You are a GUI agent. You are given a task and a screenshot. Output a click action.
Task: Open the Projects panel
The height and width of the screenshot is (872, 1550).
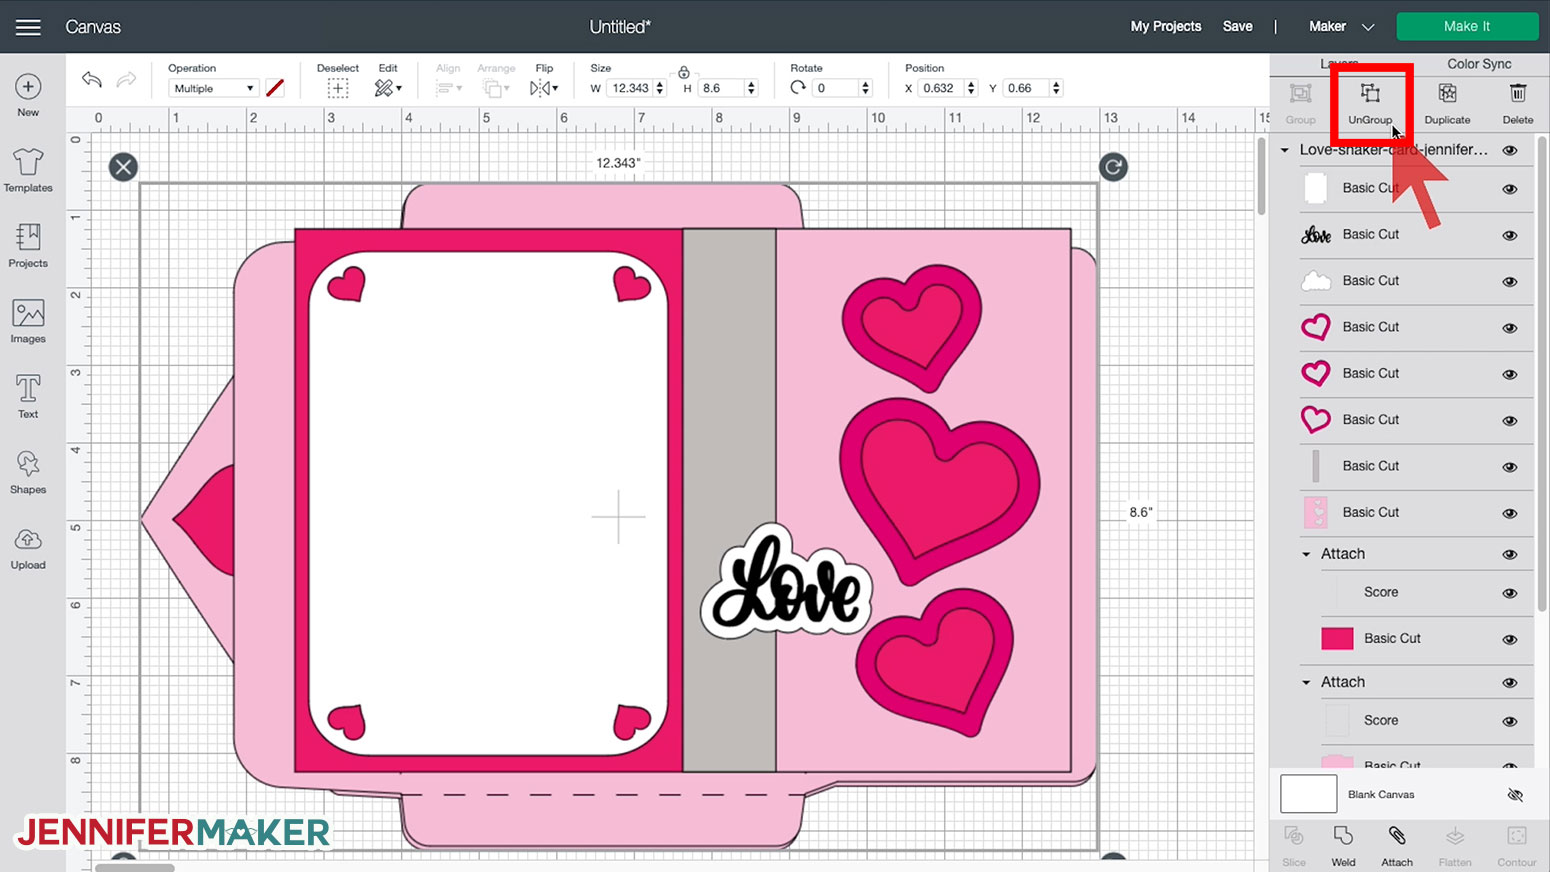[28, 246]
